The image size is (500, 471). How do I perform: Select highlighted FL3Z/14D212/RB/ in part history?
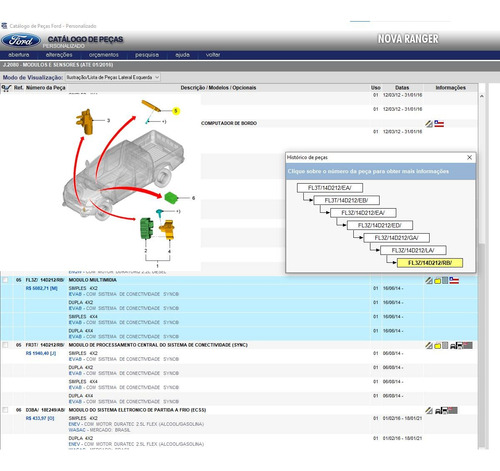click(430, 263)
